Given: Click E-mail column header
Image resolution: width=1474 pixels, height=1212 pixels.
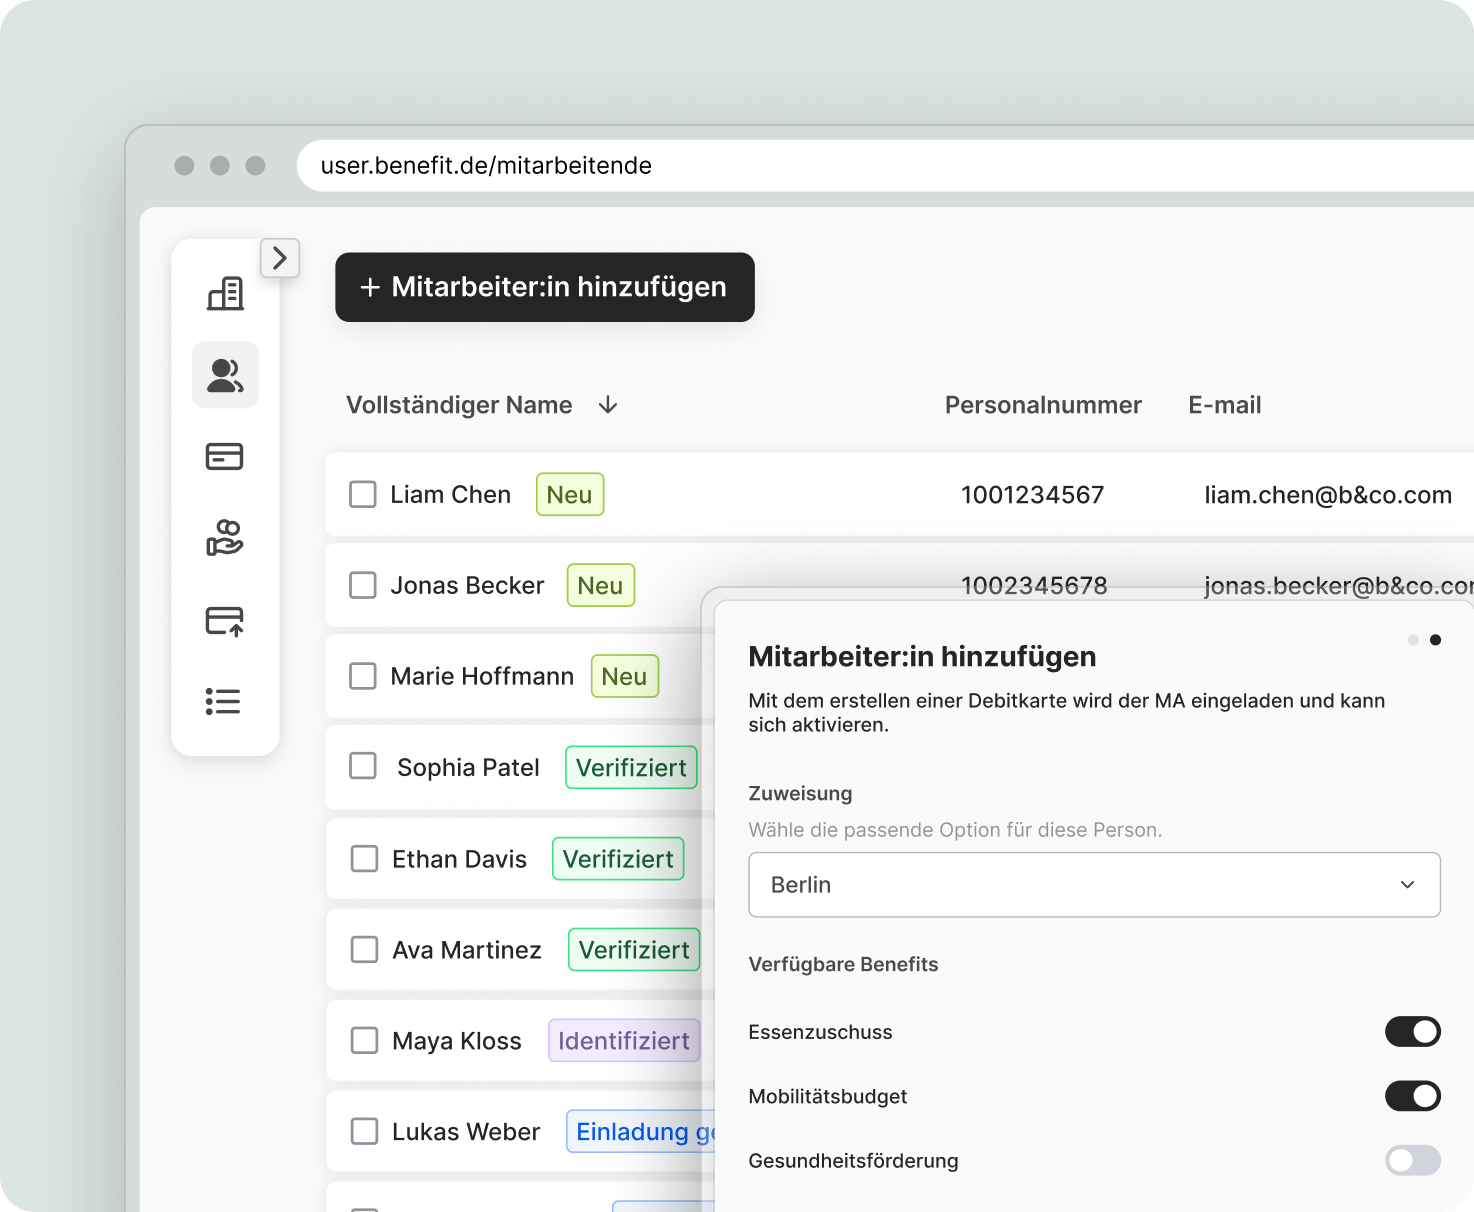Looking at the screenshot, I should (x=1225, y=405).
